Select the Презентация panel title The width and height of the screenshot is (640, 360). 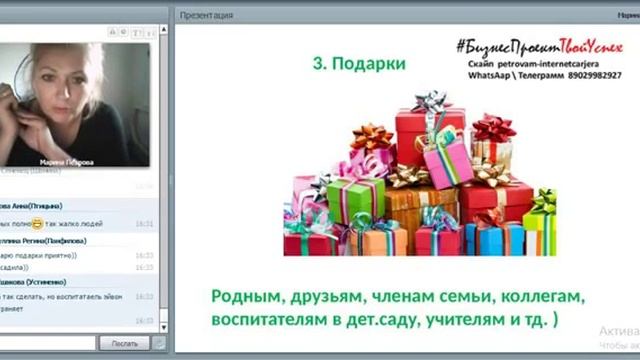[206, 15]
